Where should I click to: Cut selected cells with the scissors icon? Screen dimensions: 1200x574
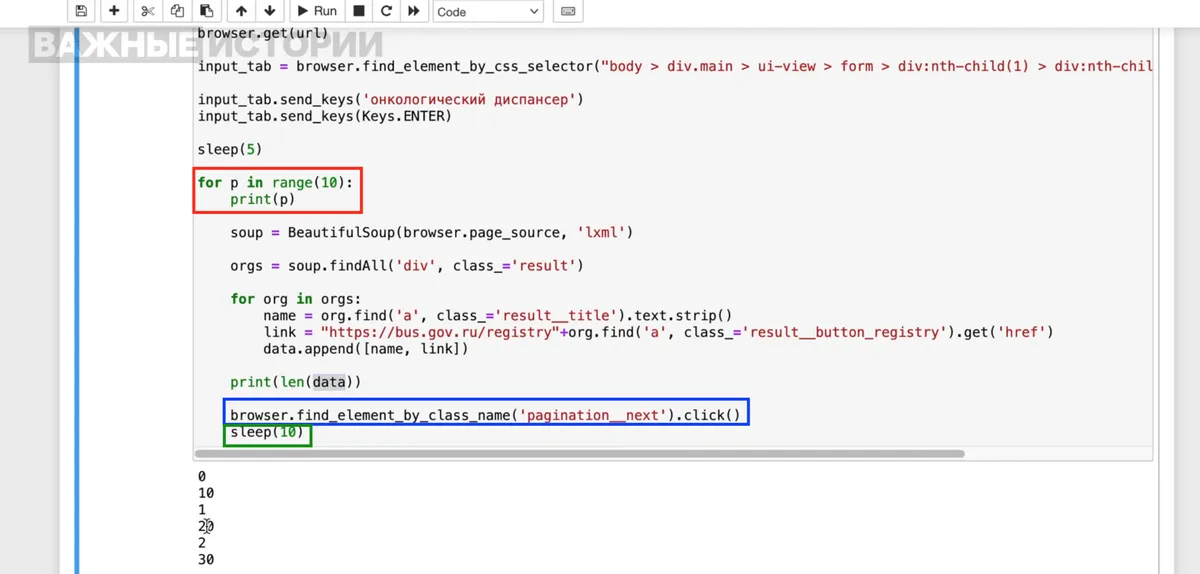(148, 11)
